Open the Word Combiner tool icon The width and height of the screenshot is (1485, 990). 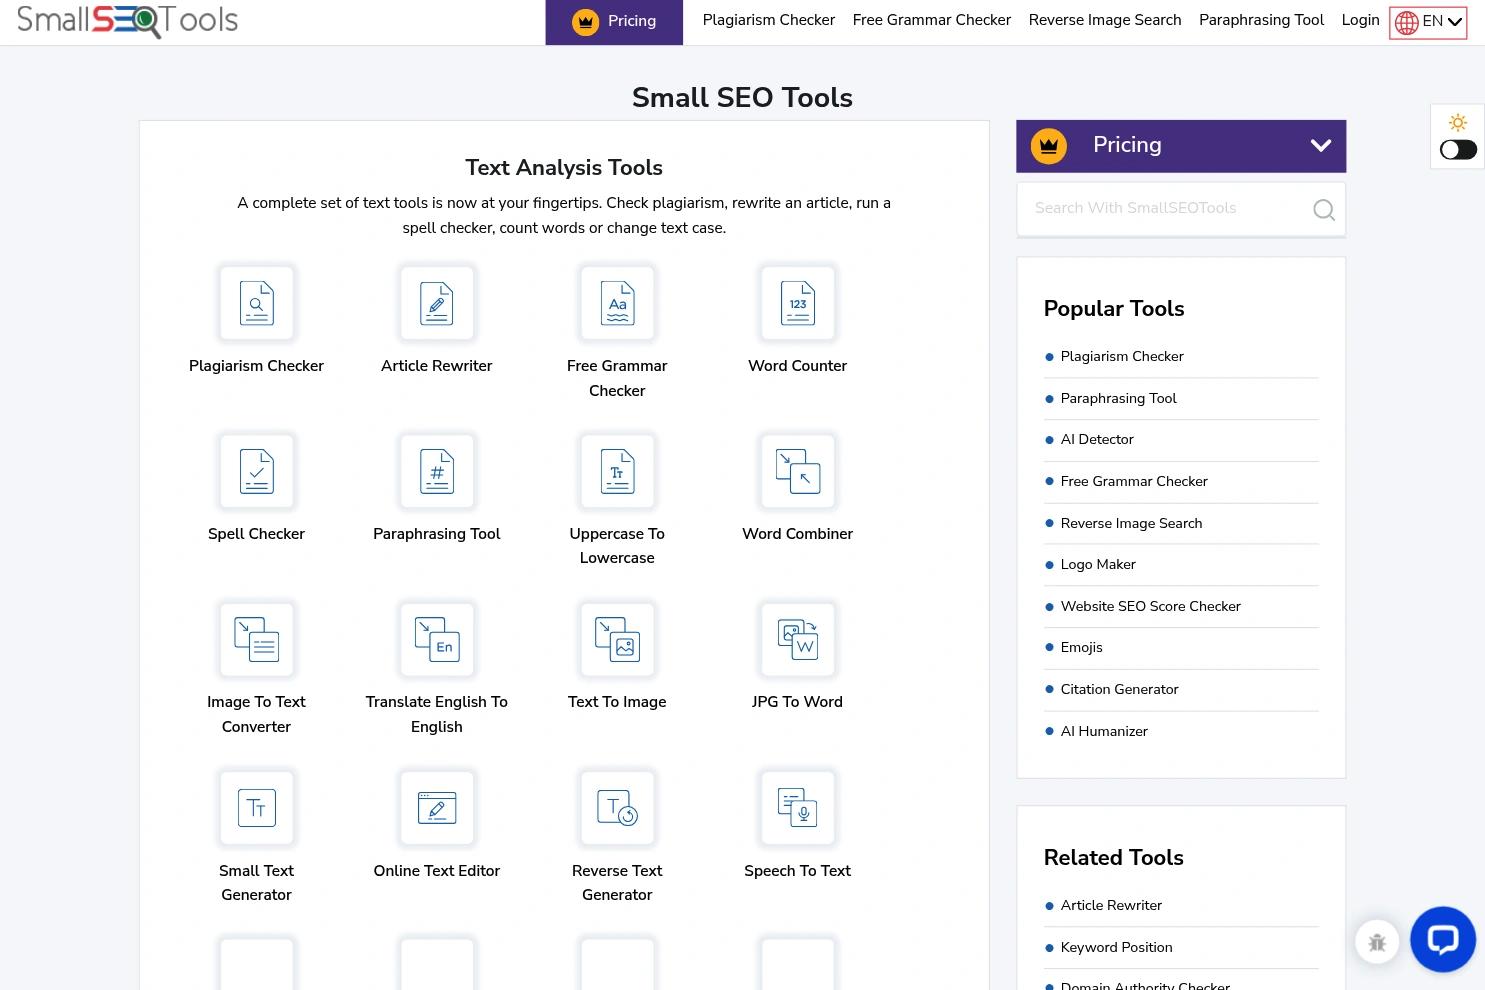[x=798, y=471]
